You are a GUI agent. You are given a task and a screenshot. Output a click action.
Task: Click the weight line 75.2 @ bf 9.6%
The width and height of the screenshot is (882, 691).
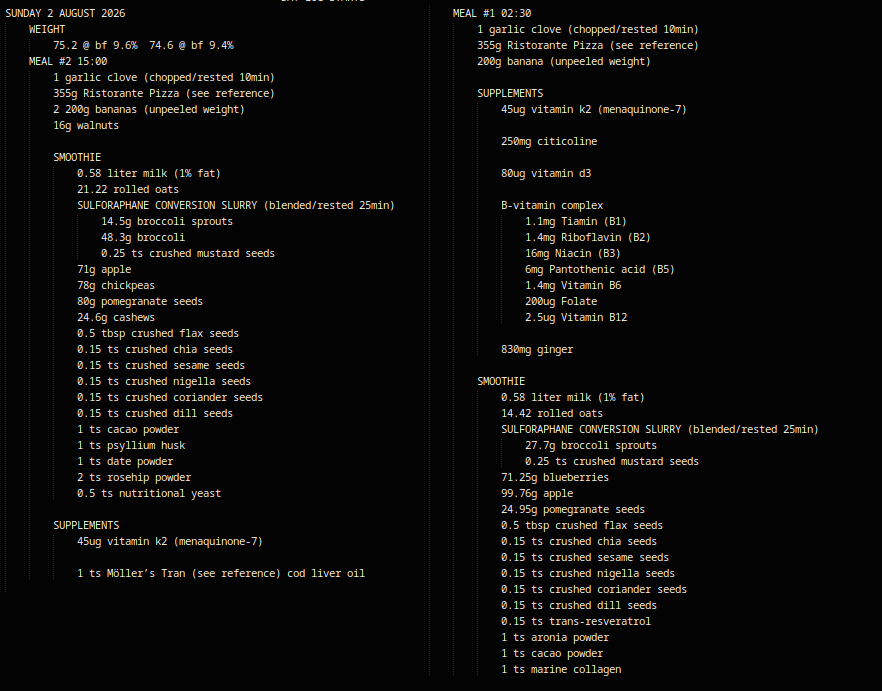coord(95,46)
